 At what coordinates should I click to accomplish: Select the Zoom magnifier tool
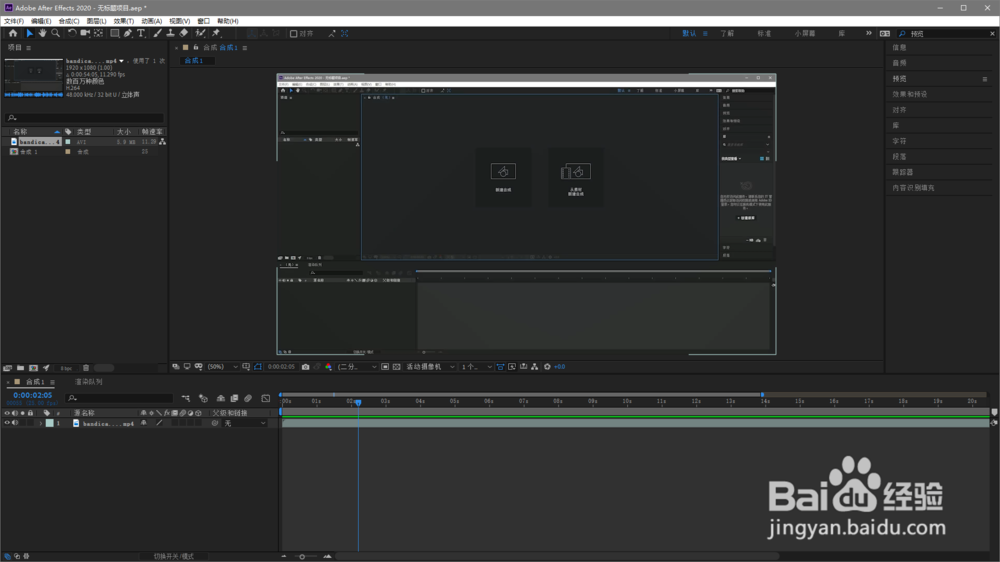coord(55,33)
